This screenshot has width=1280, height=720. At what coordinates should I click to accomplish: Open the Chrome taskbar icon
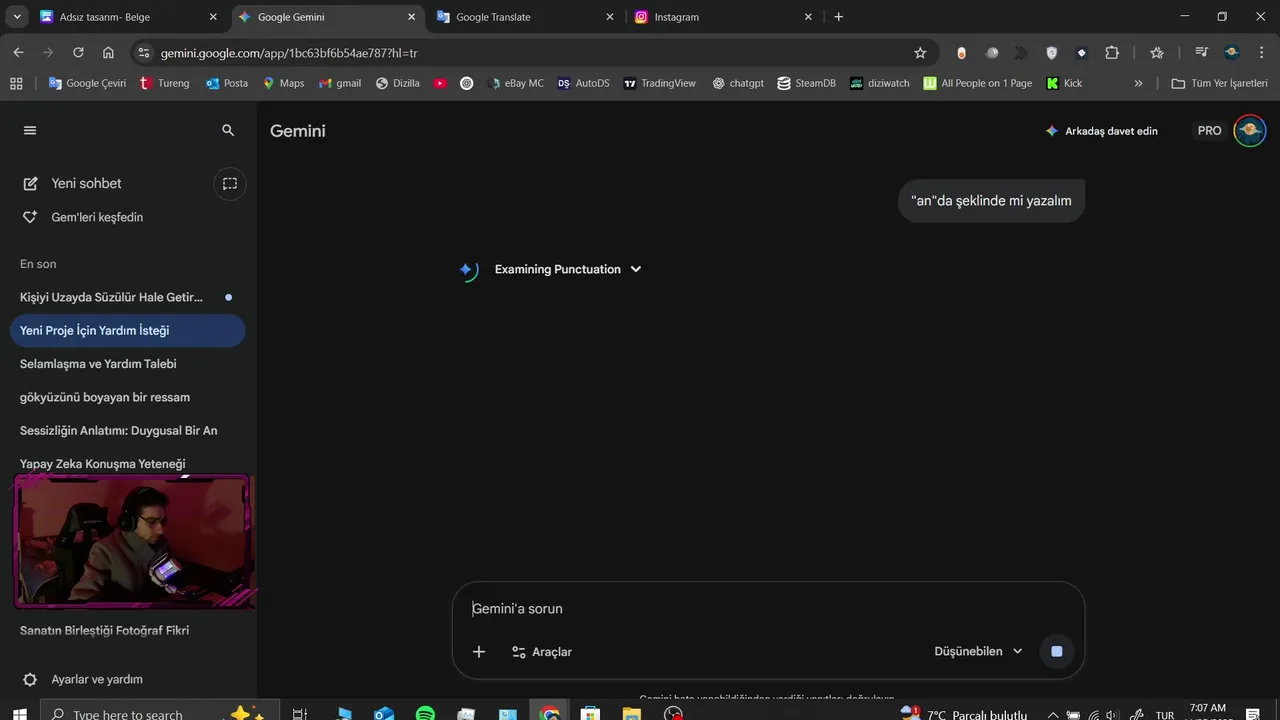click(549, 714)
